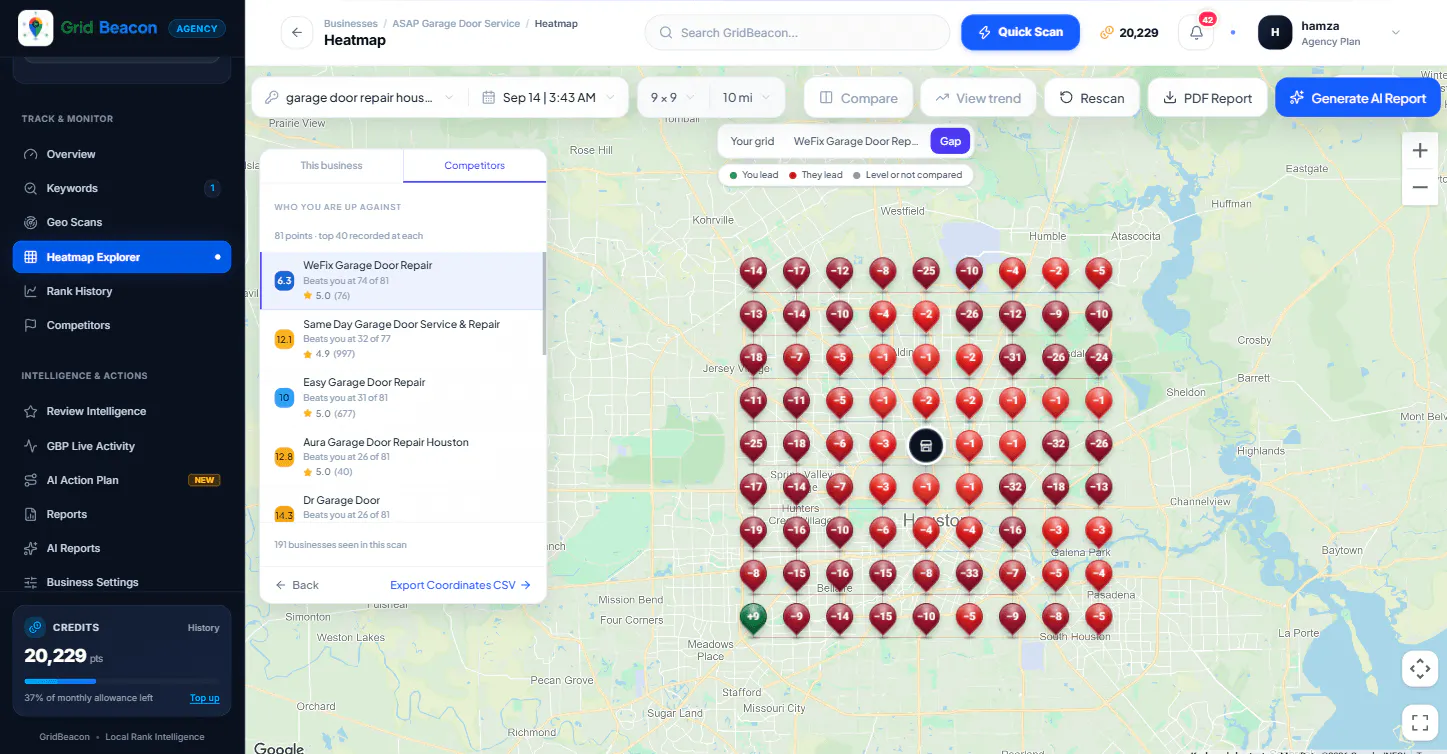This screenshot has width=1447, height=754.
Task: Click the AGENCY plan badge
Action: (197, 28)
